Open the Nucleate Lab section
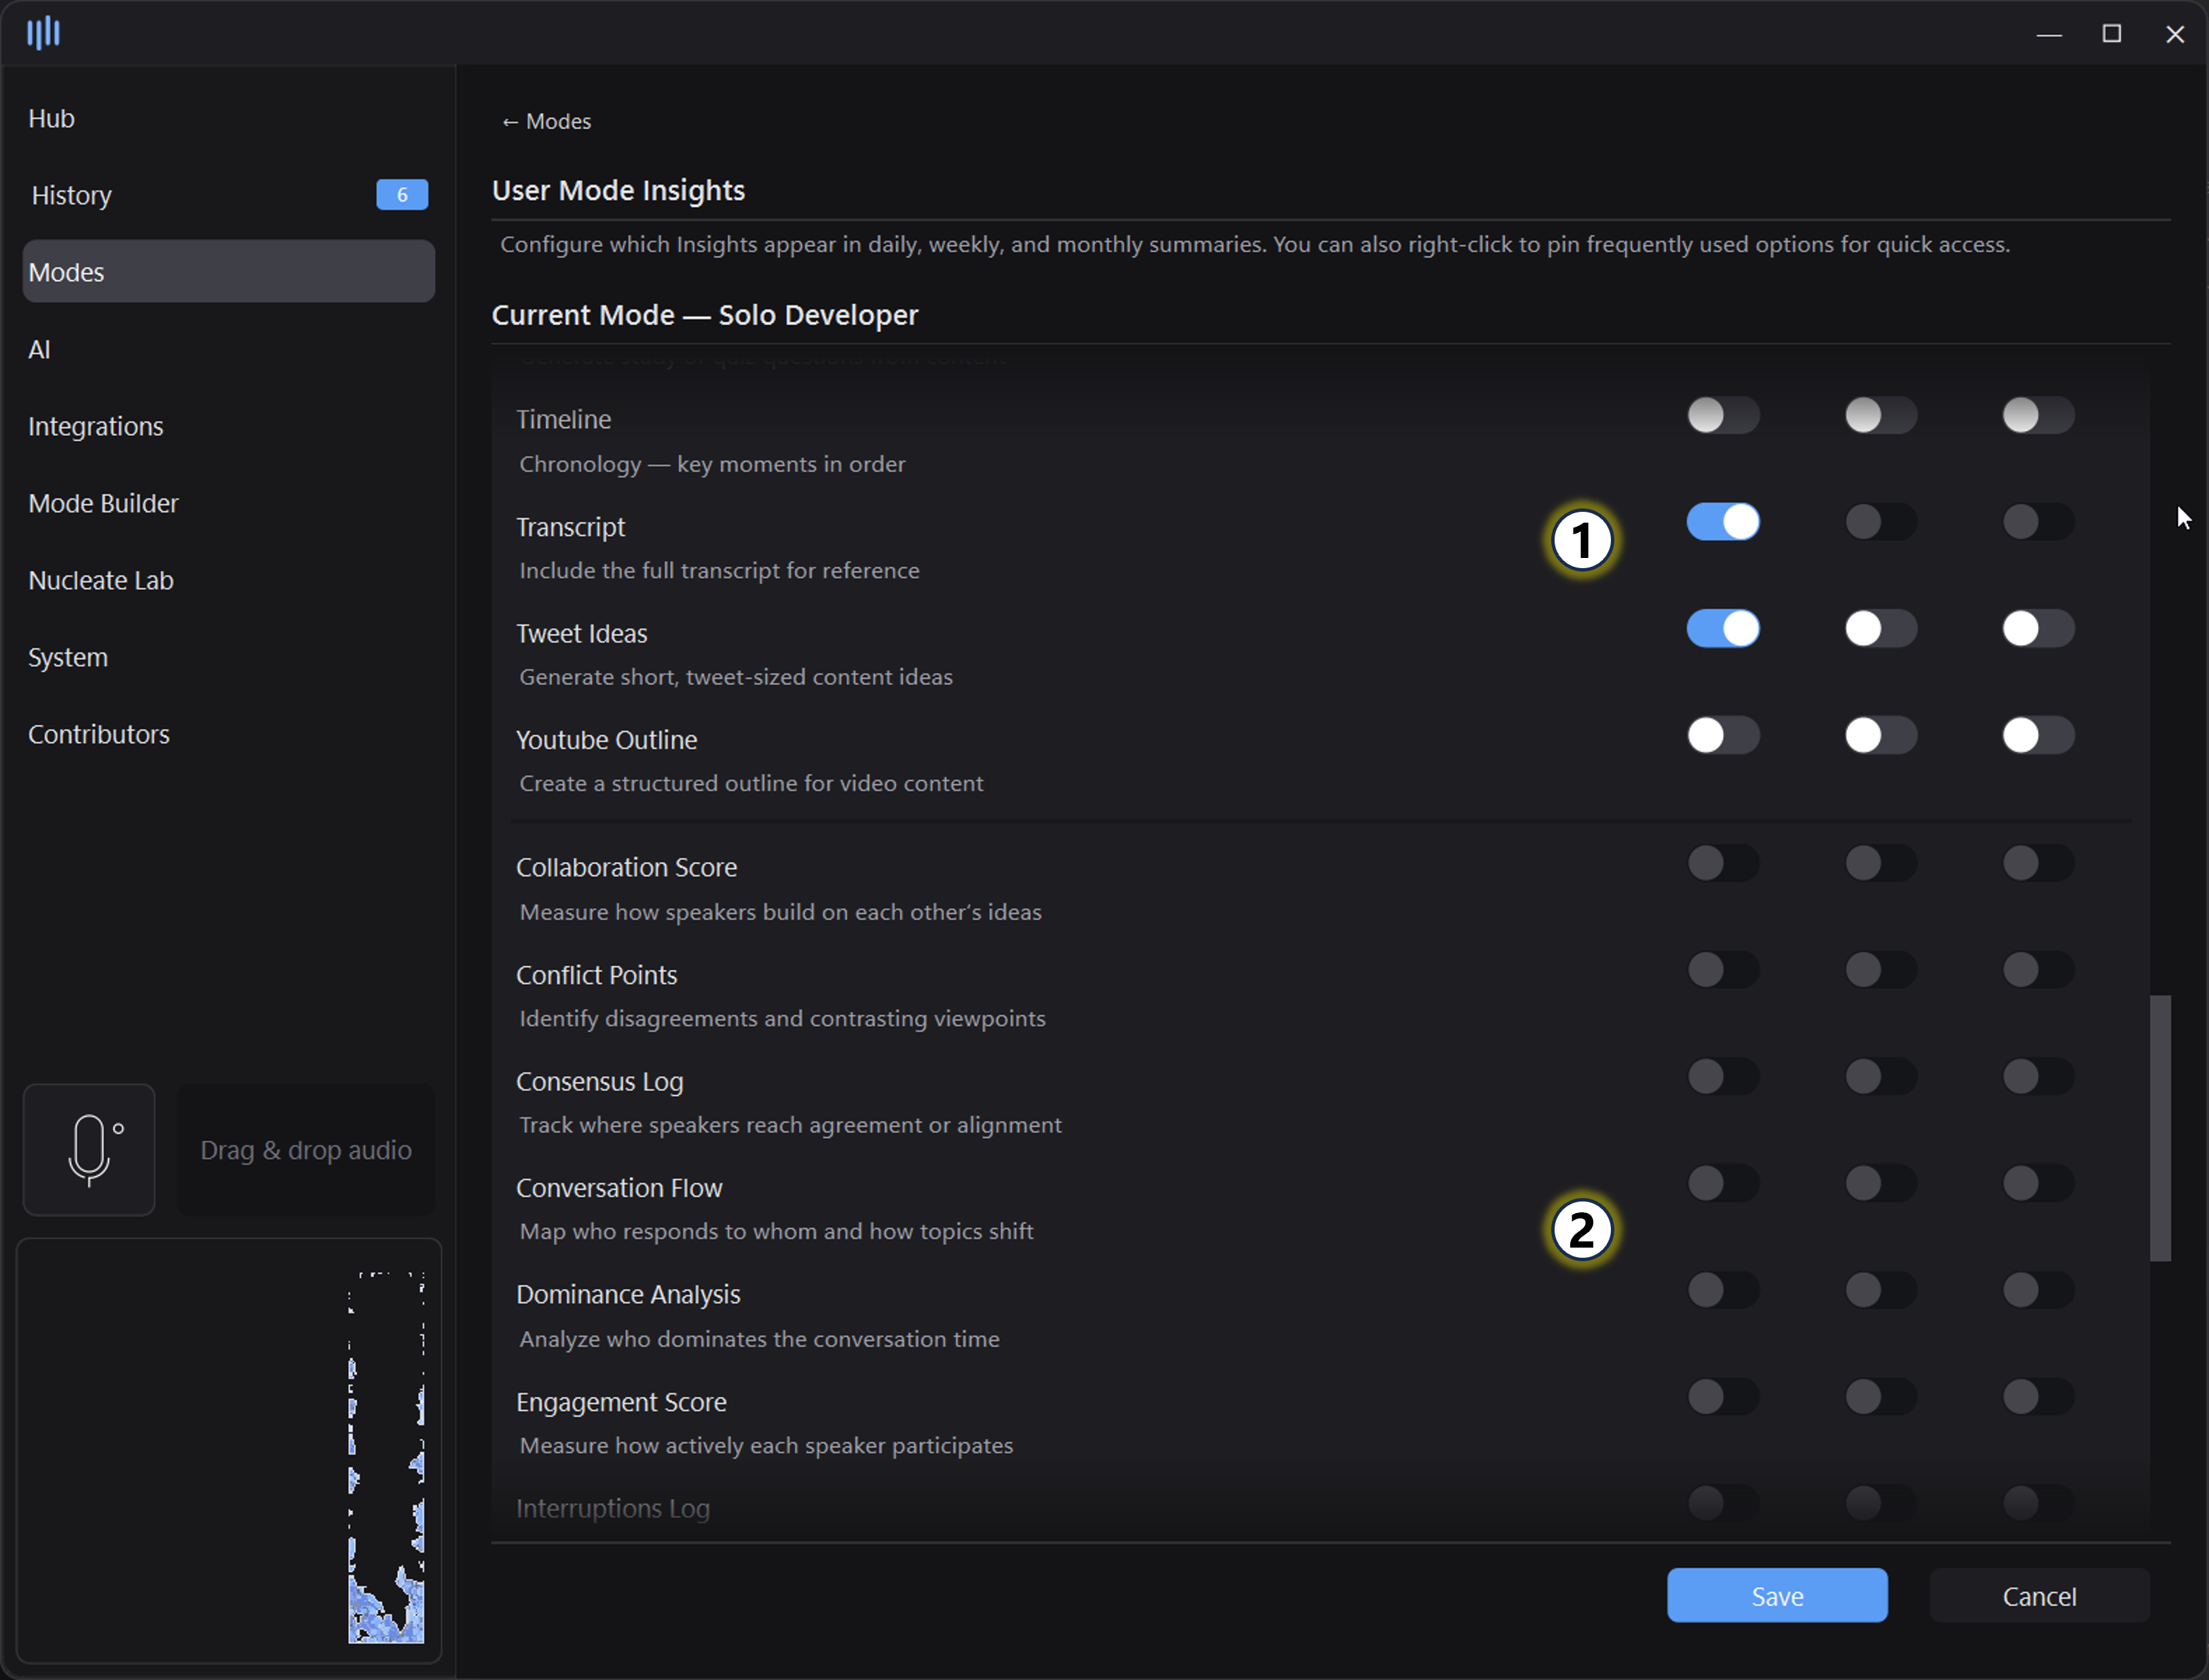2209x1680 pixels. (x=101, y=580)
